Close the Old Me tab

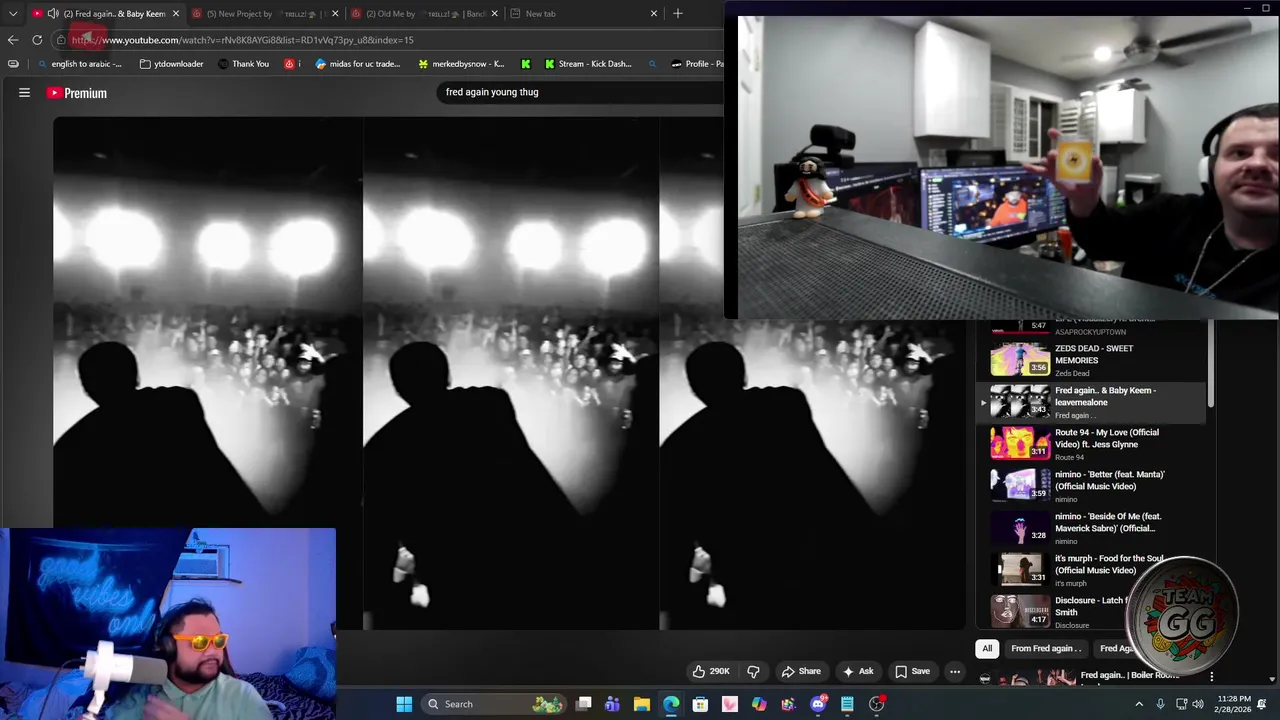(x=494, y=14)
